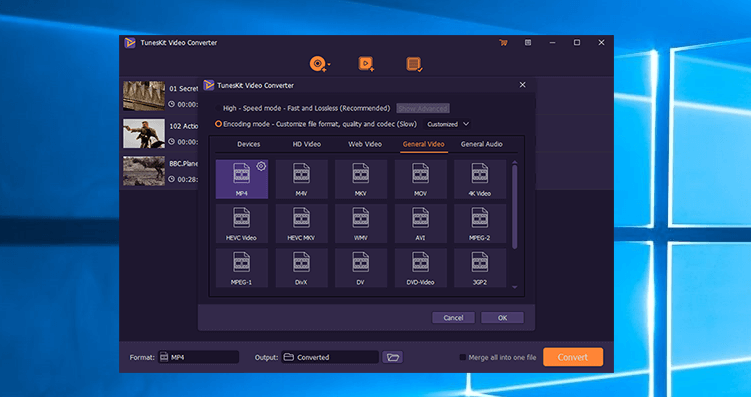Click the Add DVD disc icon
Viewport: 751px width, 397px height.
pos(317,63)
